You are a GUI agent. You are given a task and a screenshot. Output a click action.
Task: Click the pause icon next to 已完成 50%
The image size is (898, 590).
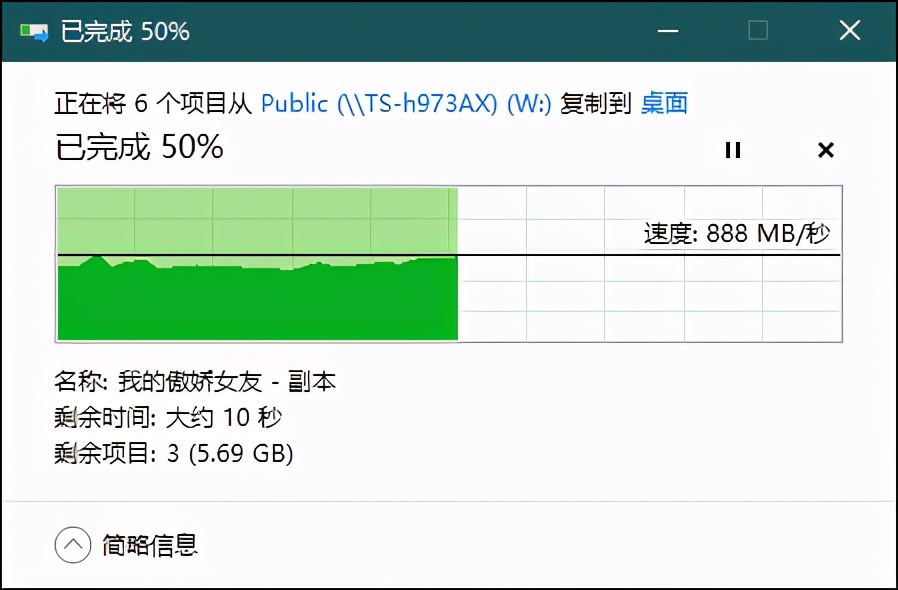(733, 150)
